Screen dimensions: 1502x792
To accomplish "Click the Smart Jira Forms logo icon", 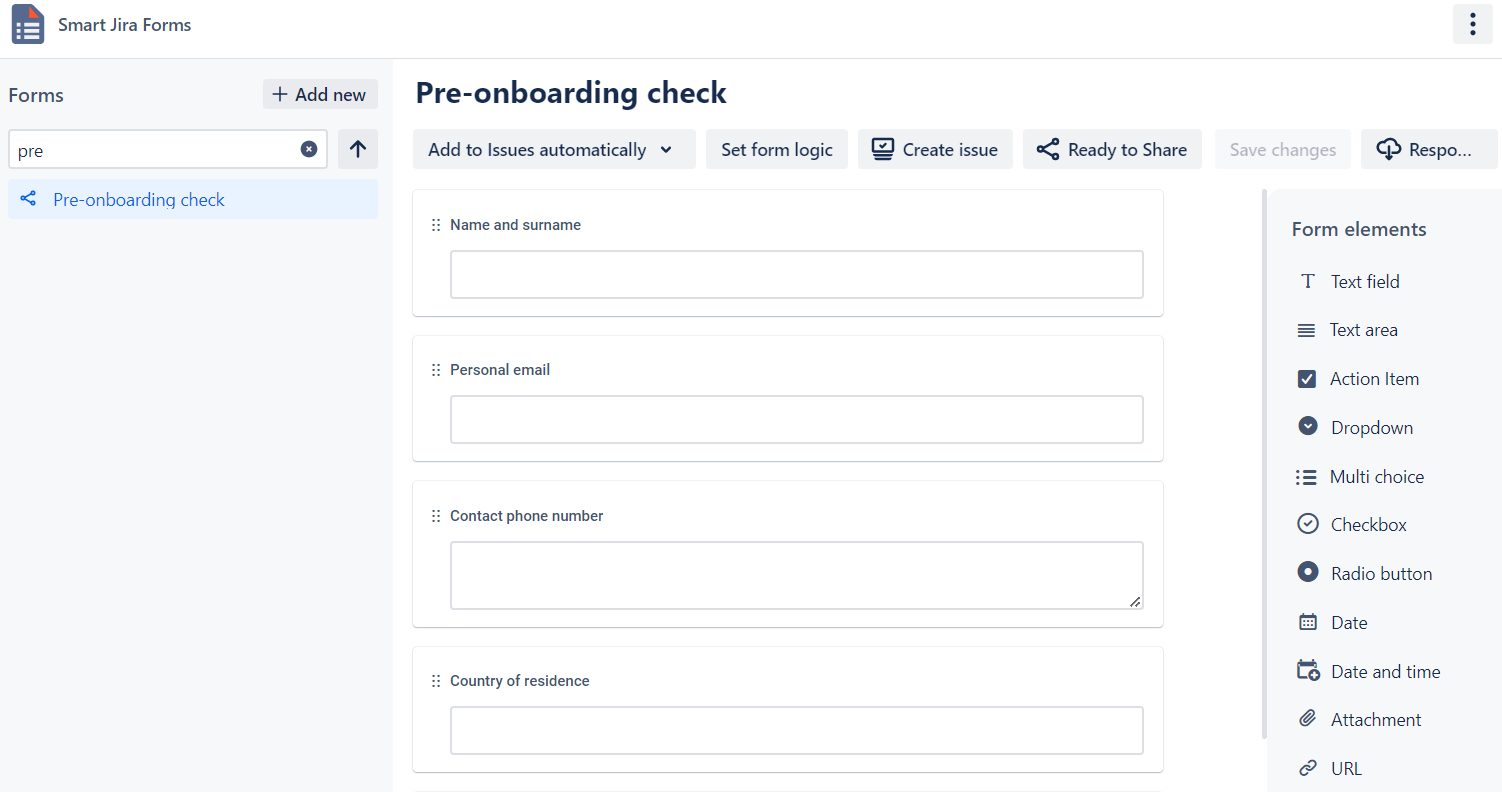I will click(28, 25).
